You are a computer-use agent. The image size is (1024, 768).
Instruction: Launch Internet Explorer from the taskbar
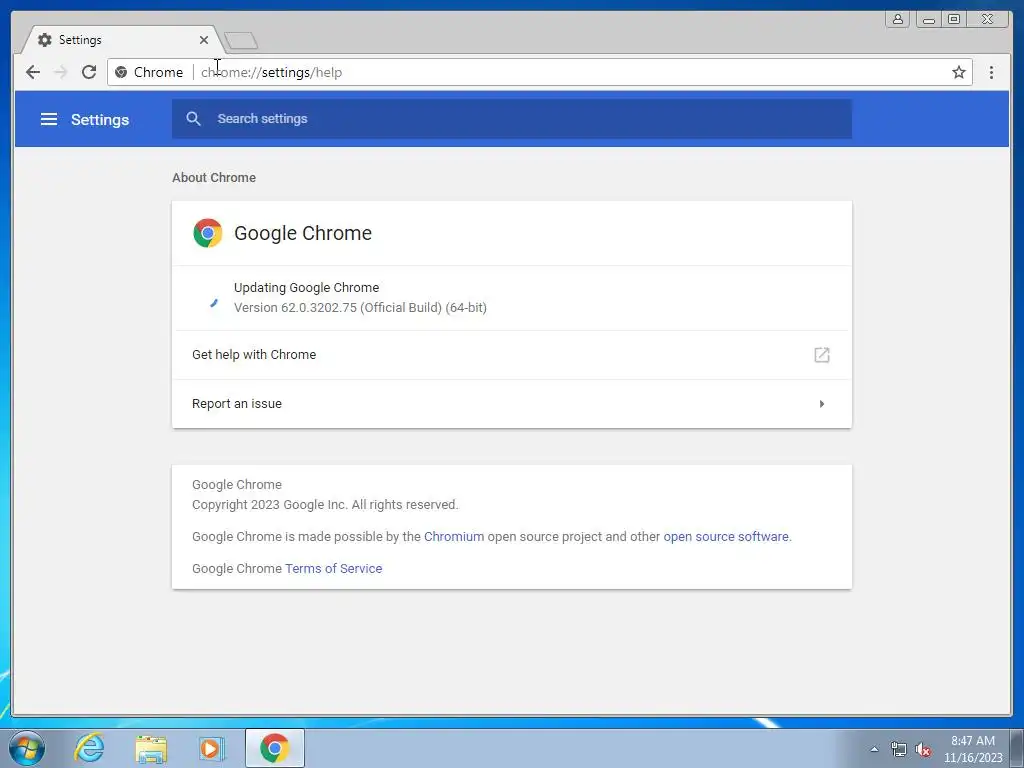point(89,748)
